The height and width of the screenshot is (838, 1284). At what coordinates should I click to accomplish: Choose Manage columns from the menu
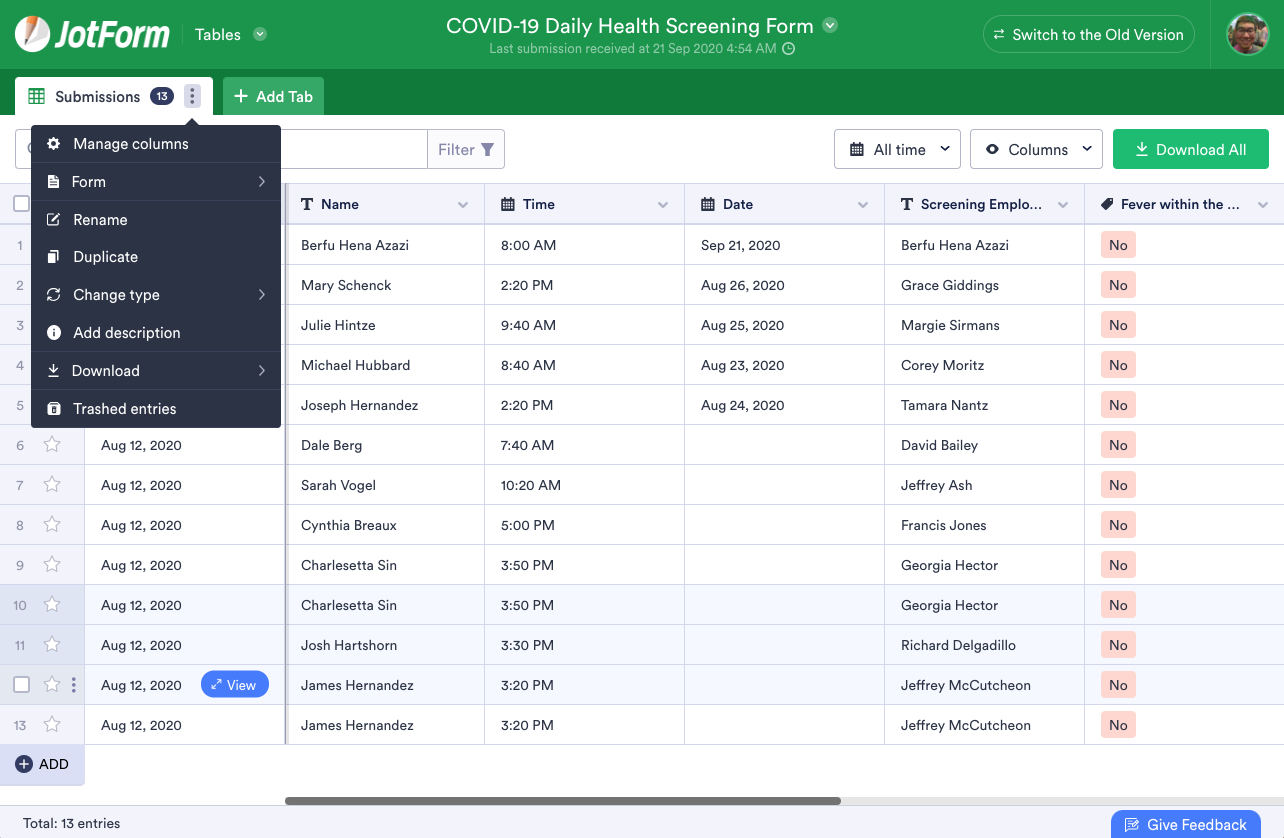156,144
